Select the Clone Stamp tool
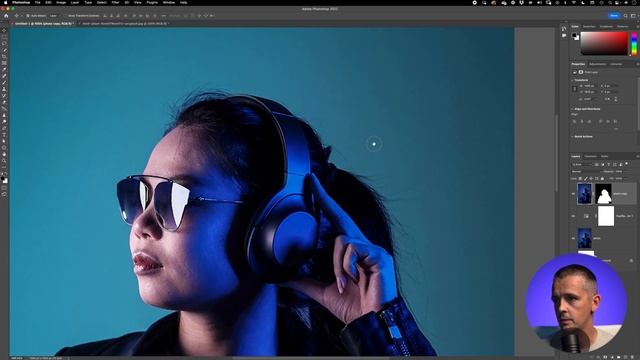This screenshot has width=640, height=360. 4,89
